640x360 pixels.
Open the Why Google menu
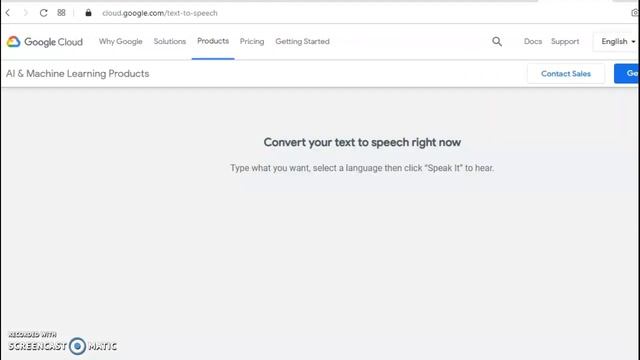pyautogui.click(x=120, y=41)
